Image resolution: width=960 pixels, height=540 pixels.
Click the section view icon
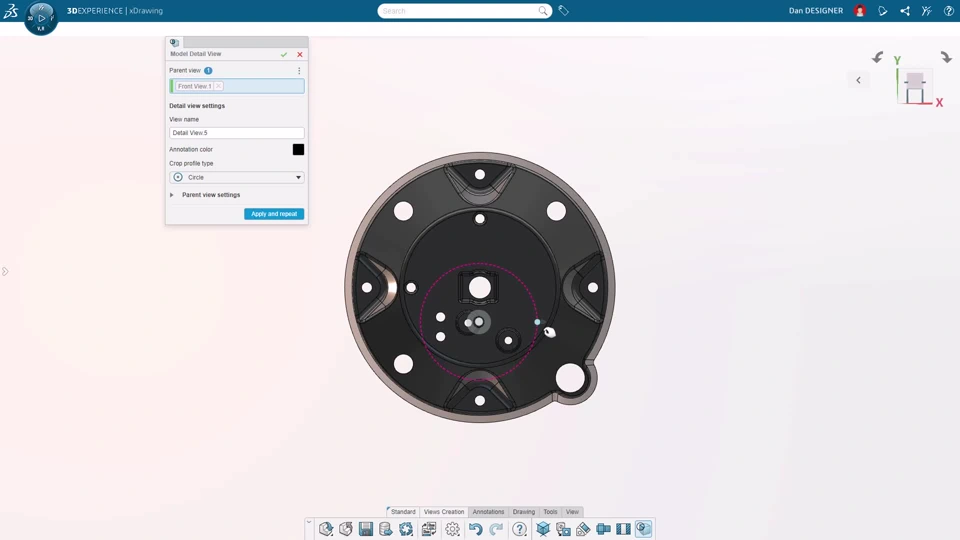coord(603,529)
